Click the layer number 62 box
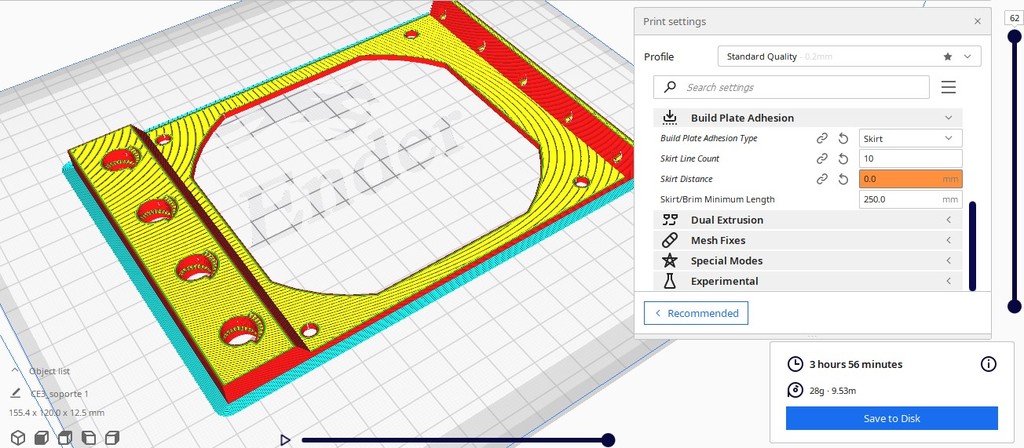1024x448 pixels. coord(1014,18)
